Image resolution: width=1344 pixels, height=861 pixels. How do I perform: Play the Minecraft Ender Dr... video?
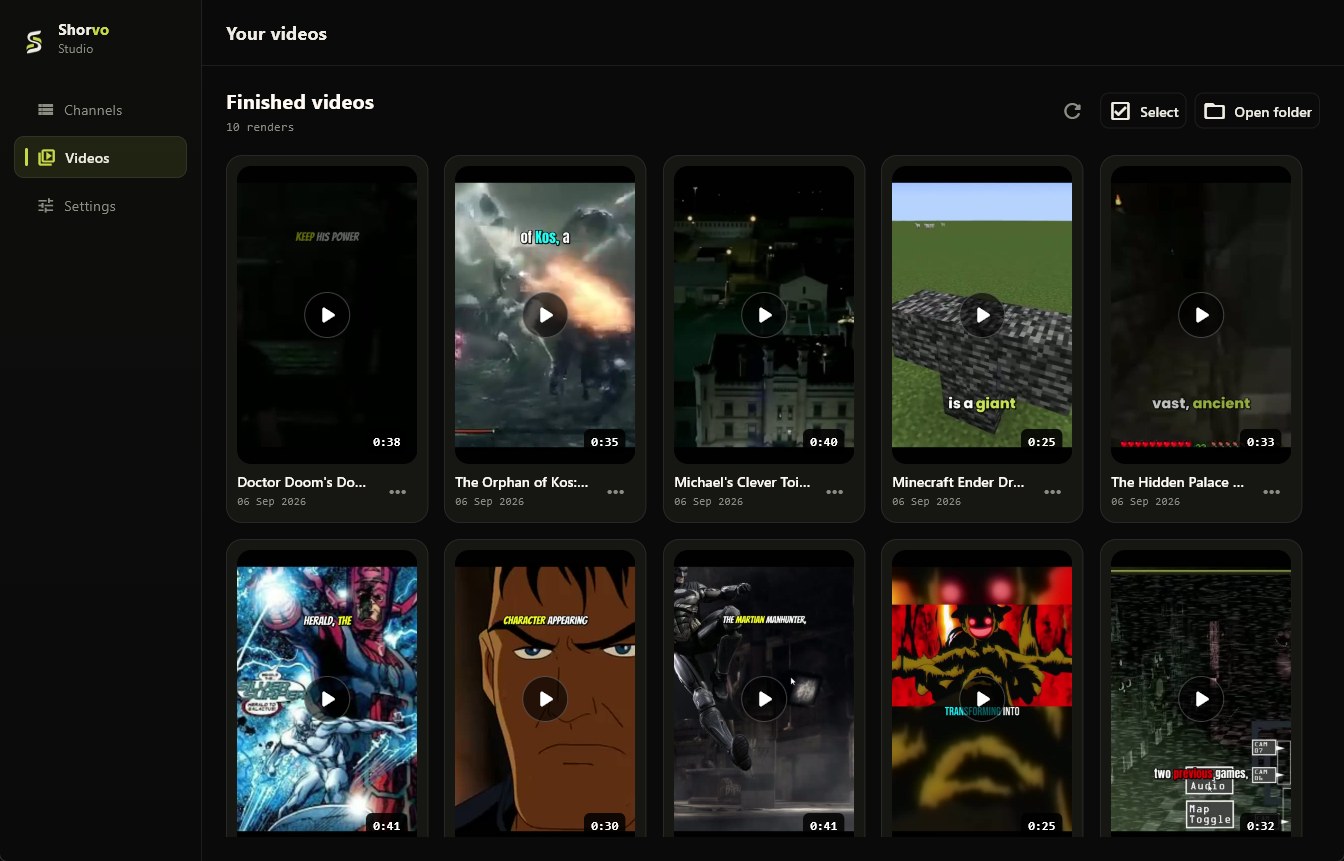982,315
